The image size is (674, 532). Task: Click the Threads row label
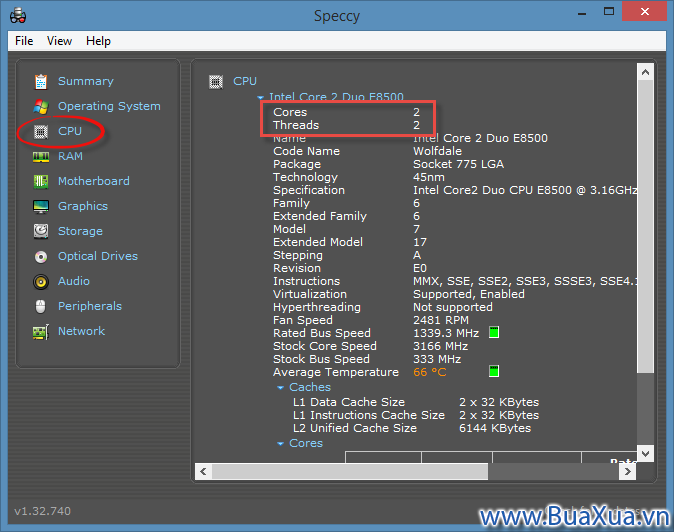coord(296,125)
